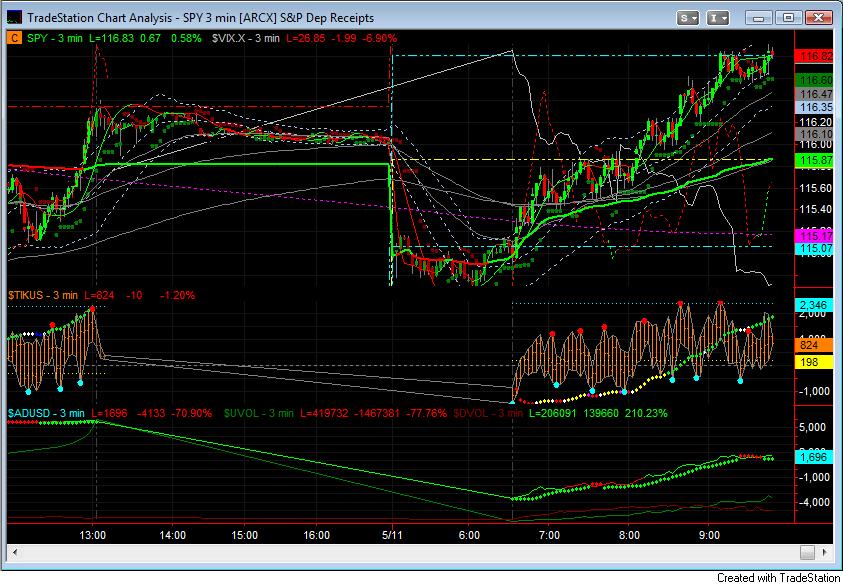Image resolution: width=843 pixels, height=584 pixels.
Task: Click the 16:00 time axis label
Action: coord(317,536)
